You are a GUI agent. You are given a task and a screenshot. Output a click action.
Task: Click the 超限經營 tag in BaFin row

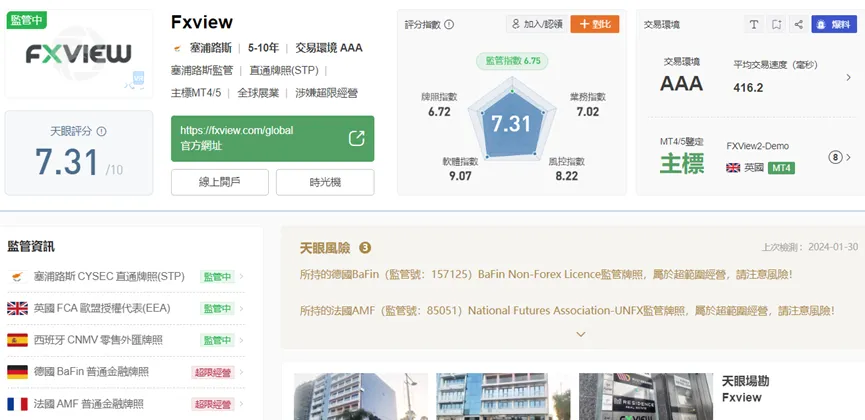[213, 372]
